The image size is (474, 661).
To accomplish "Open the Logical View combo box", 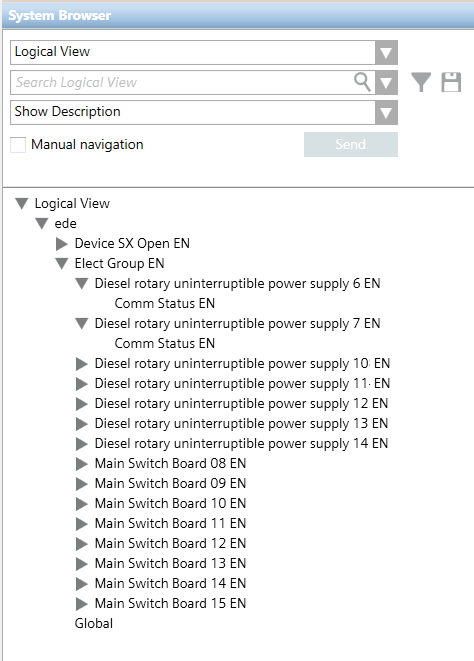I will pyautogui.click(x=204, y=53).
